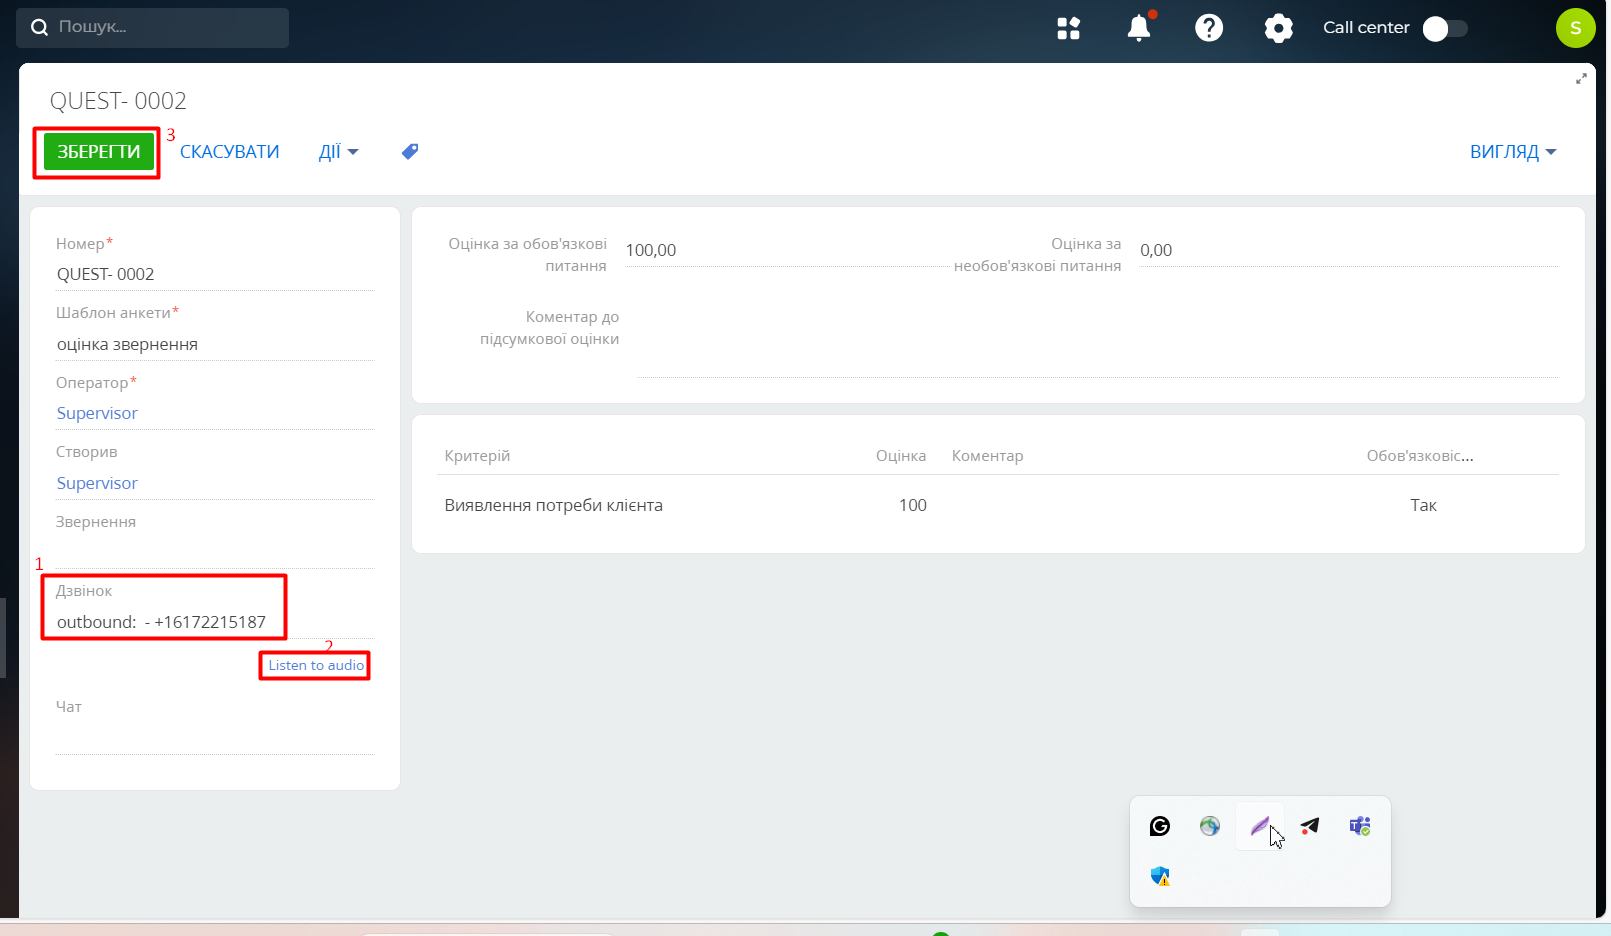Screen dimensions: 1611x936
Task: Open the Grammarly tray icon
Action: tap(1160, 826)
